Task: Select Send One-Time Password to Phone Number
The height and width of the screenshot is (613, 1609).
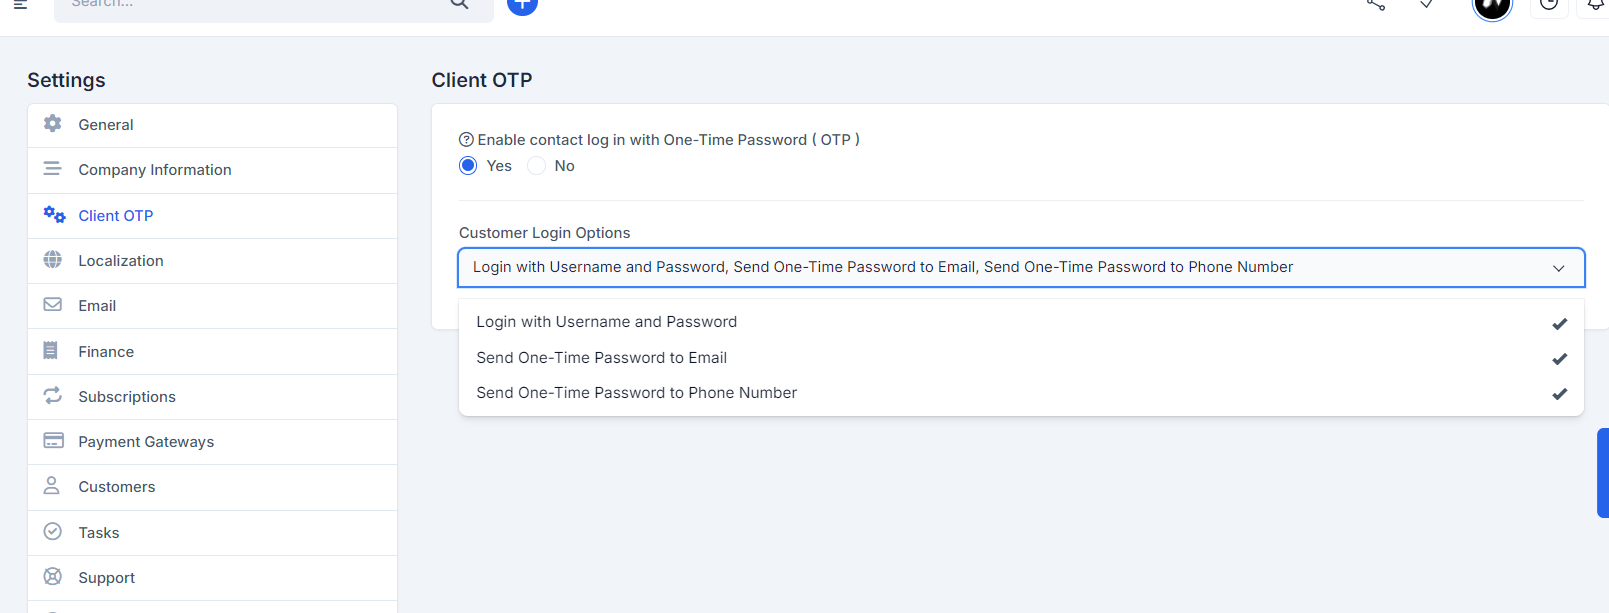Action: pyautogui.click(x=636, y=392)
